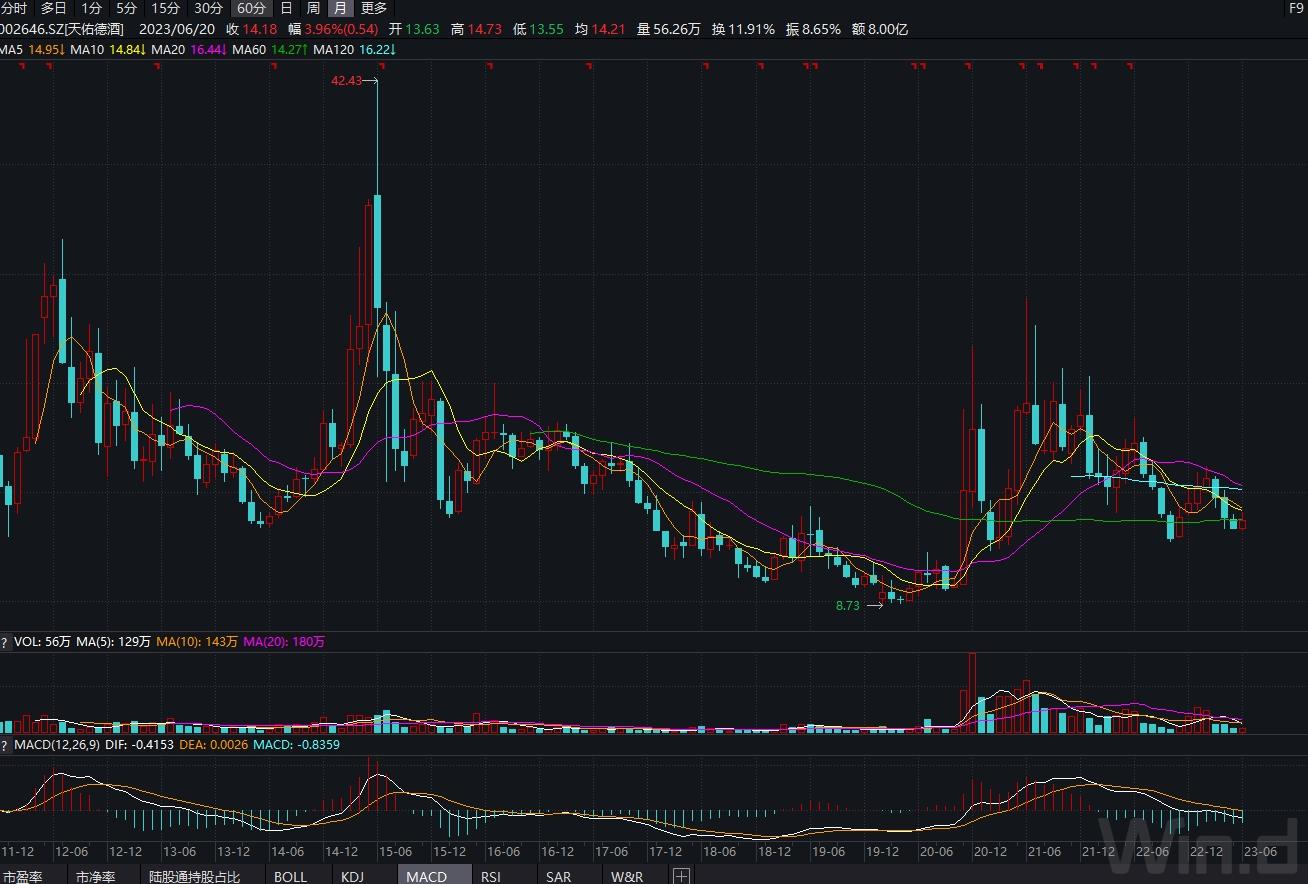Switch to the KDJ indicator
The width and height of the screenshot is (1308, 884).
point(352,876)
